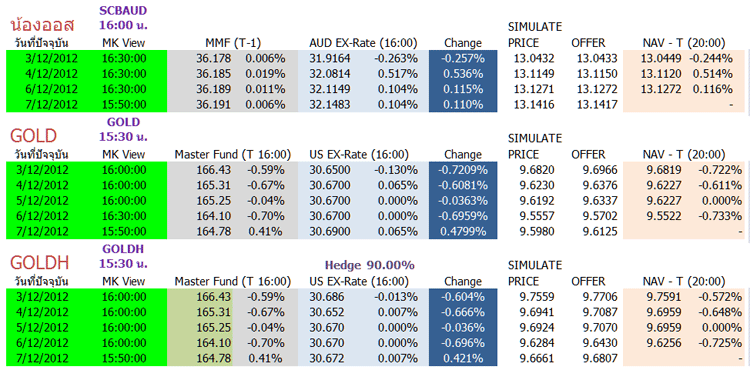Select the GOLDH NAV value 9.7591
This screenshot has height=370, width=750.
[x=663, y=297]
